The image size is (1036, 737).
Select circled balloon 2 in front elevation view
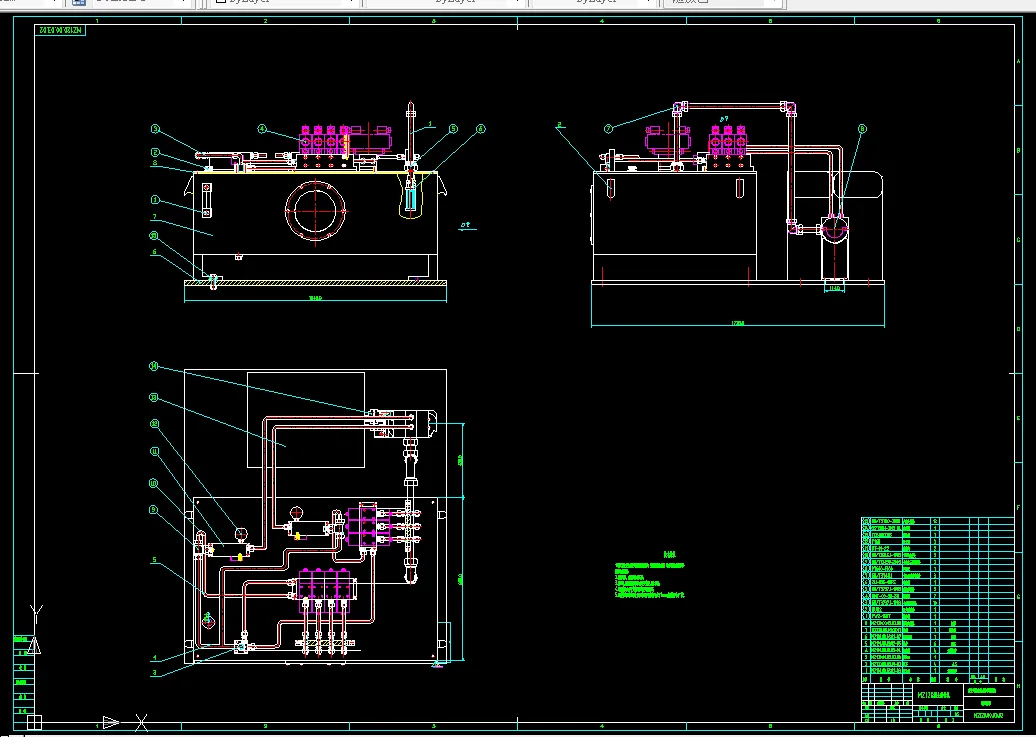(x=155, y=153)
